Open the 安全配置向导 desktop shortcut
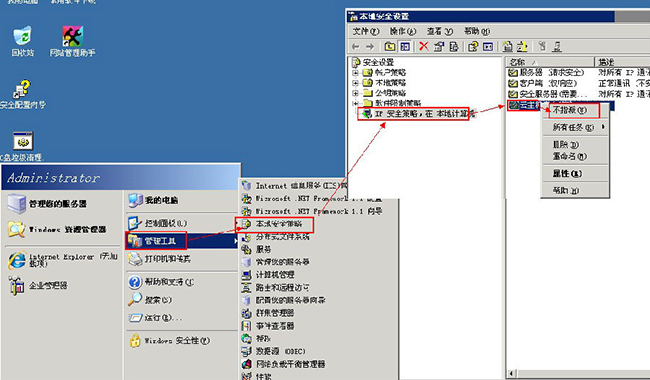This screenshot has height=380, width=650. [x=22, y=94]
